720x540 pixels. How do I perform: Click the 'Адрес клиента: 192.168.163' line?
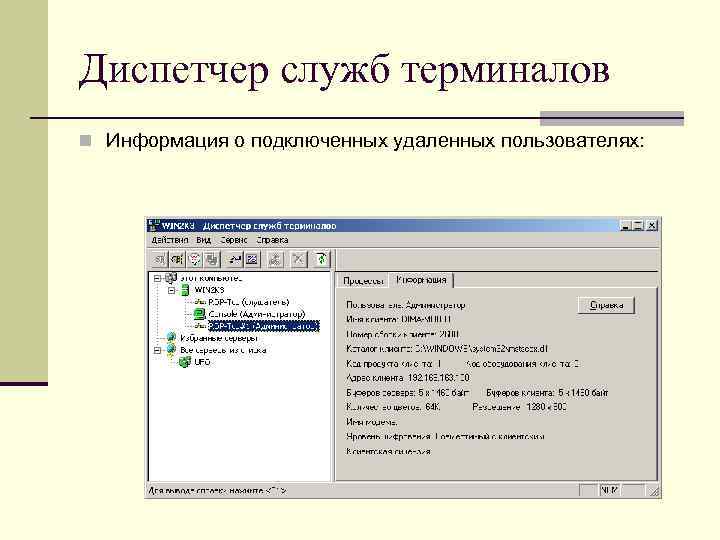[408, 378]
